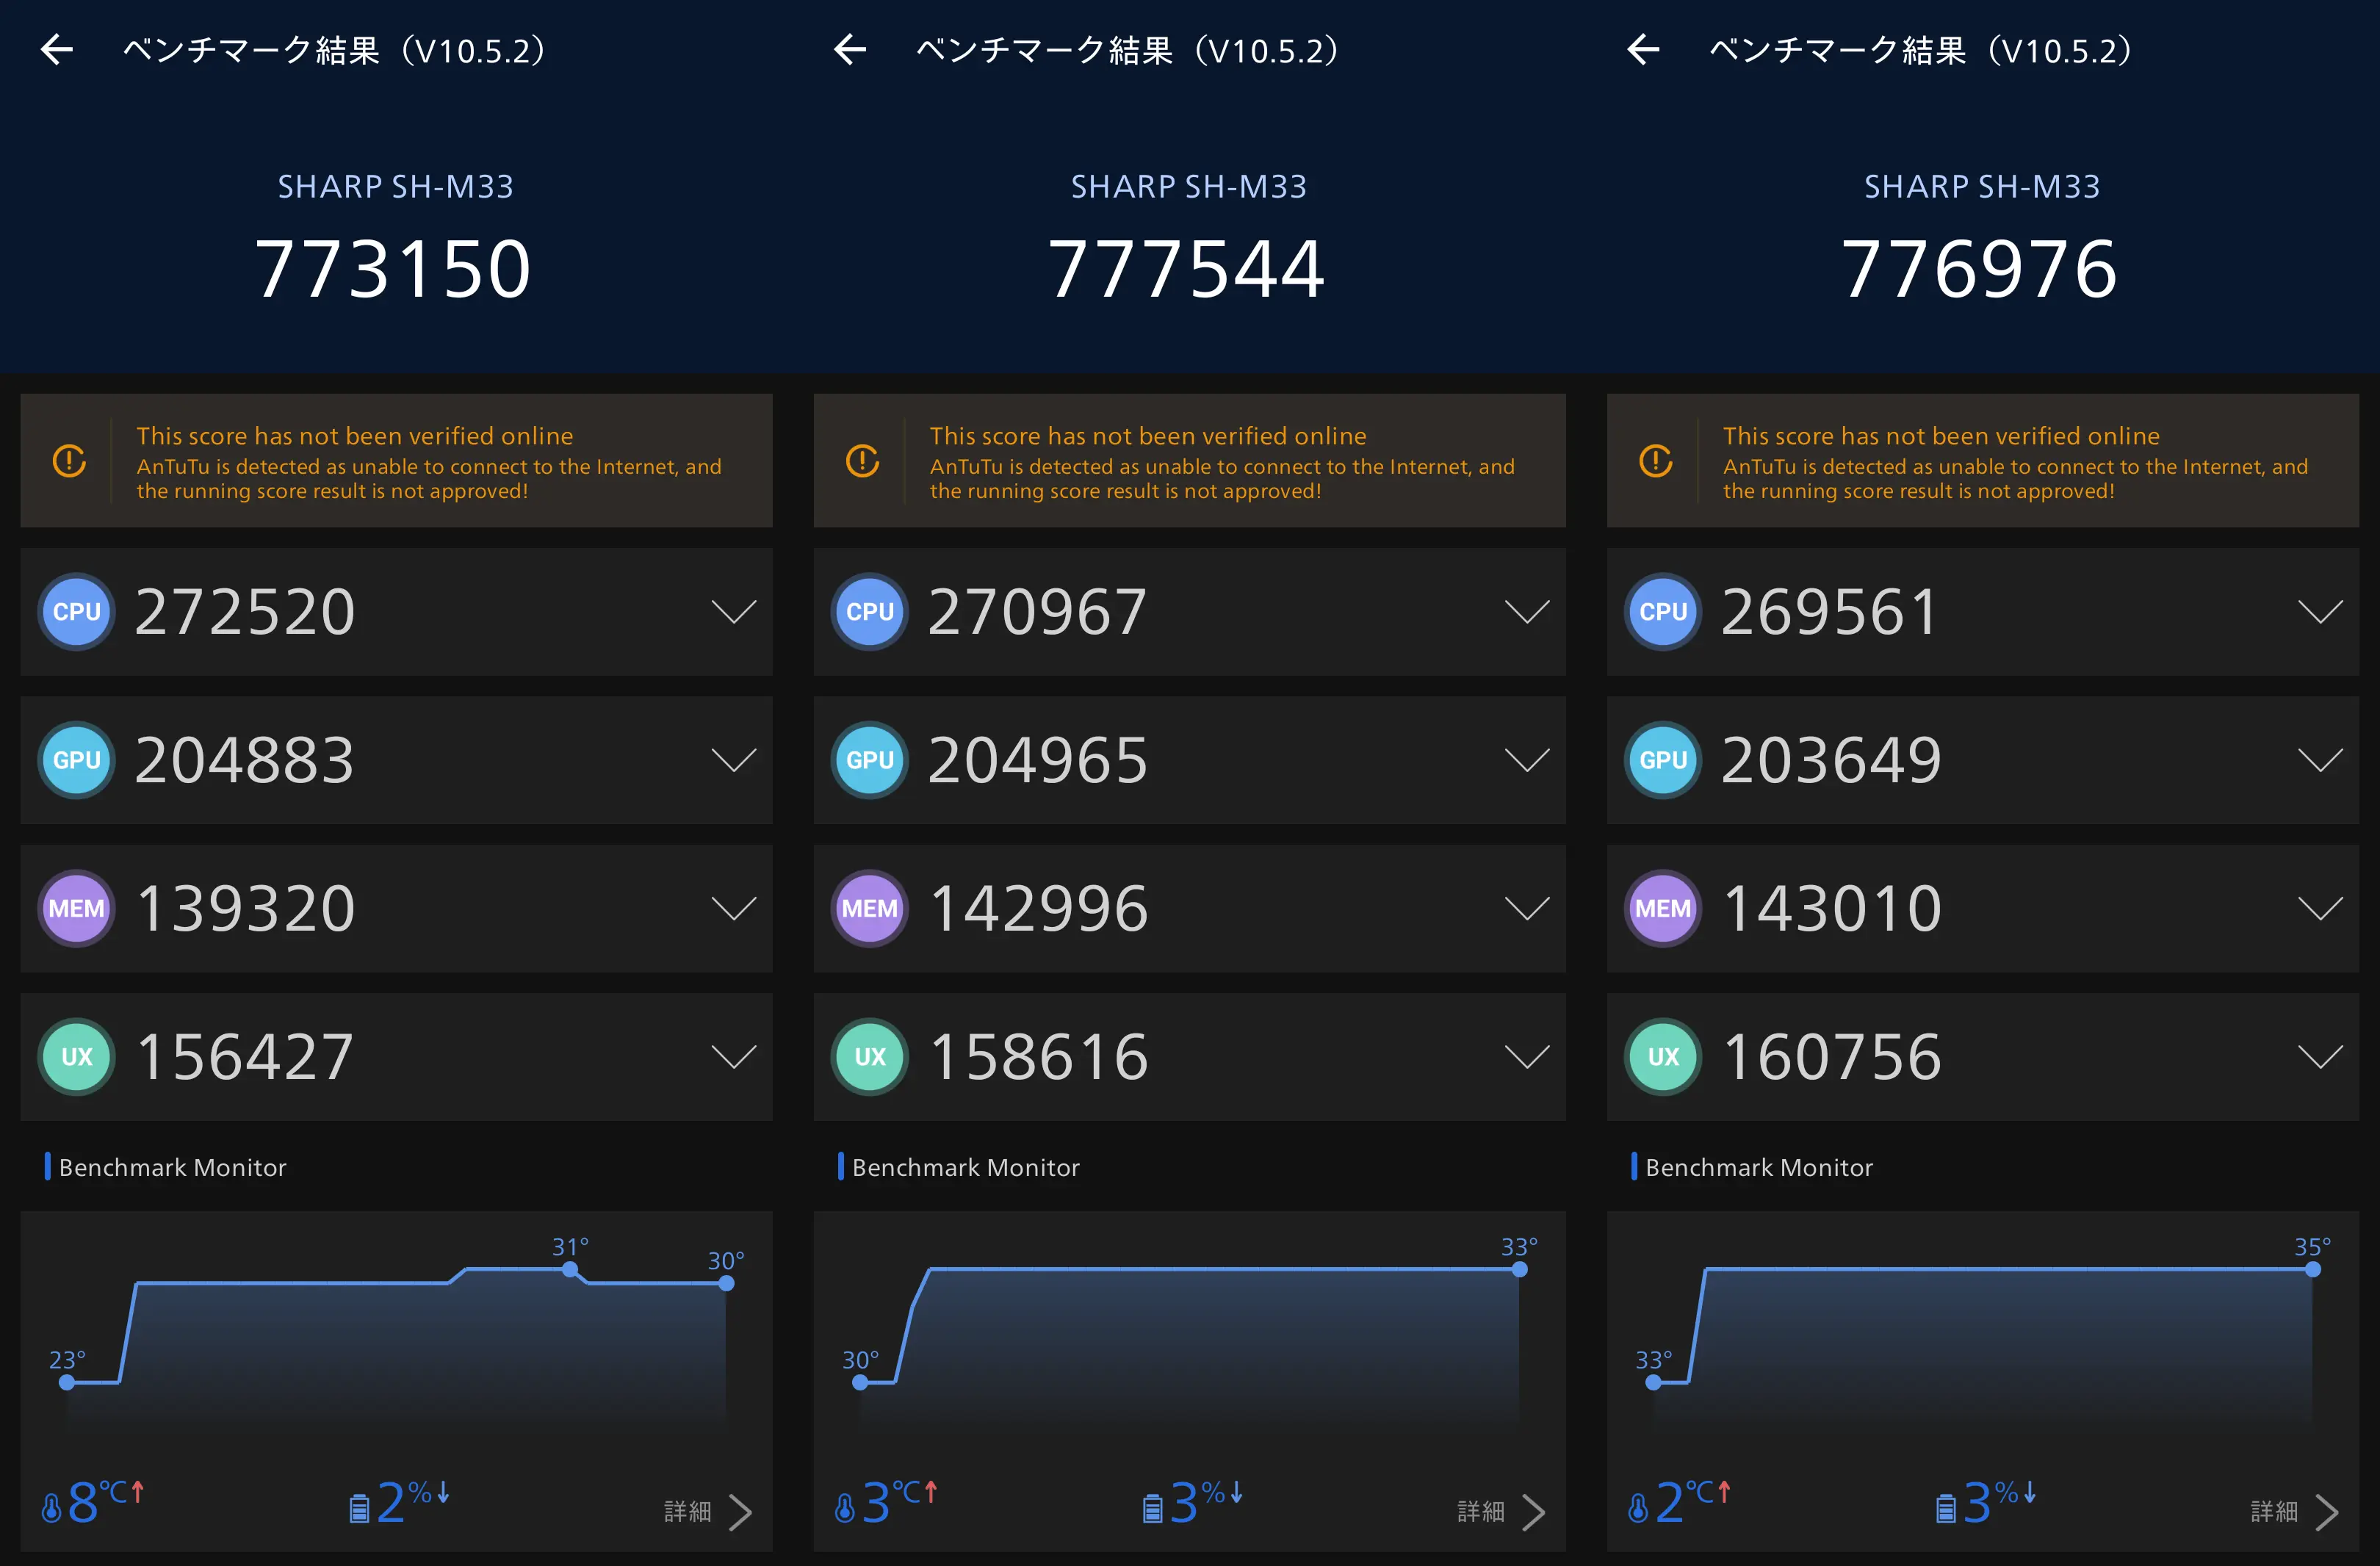Screen dimensions: 2380x1566
Task: Expand CPU score 270967 details
Action: [x=1526, y=611]
